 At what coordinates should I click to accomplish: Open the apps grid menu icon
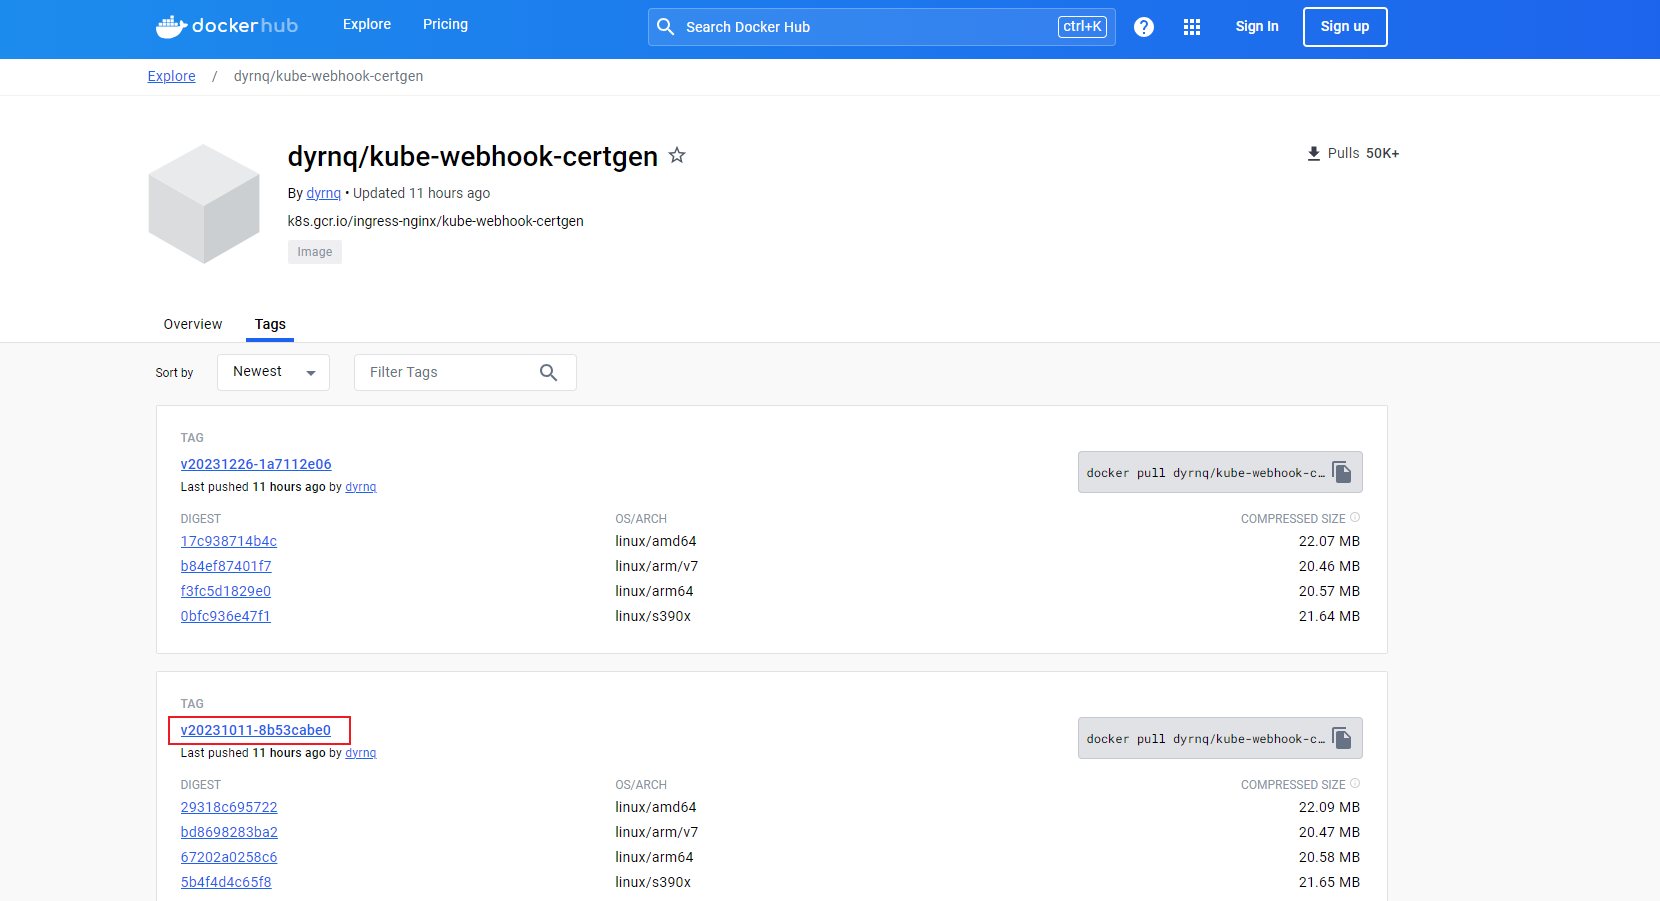click(1192, 27)
